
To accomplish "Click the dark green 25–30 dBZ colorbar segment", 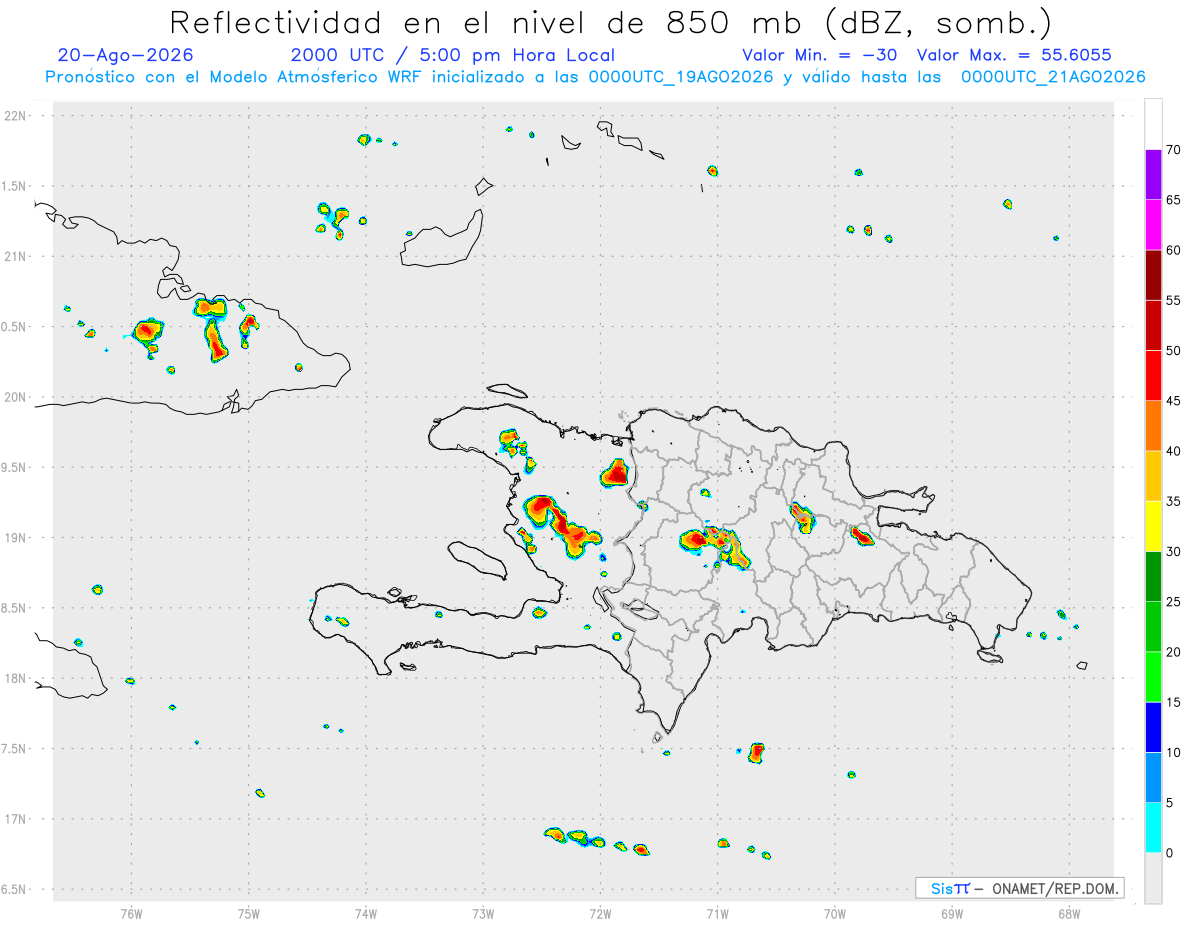I will 1153,577.
